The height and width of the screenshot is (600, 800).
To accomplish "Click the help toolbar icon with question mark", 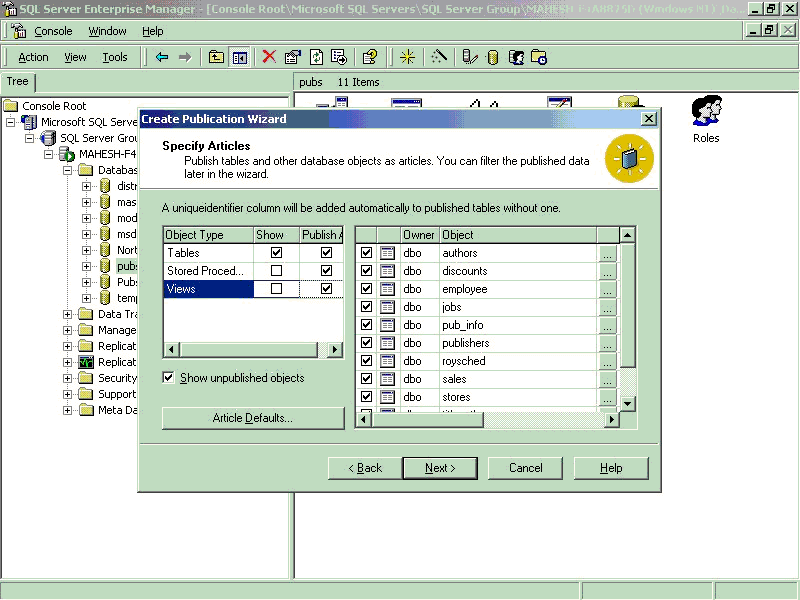I will tap(369, 57).
